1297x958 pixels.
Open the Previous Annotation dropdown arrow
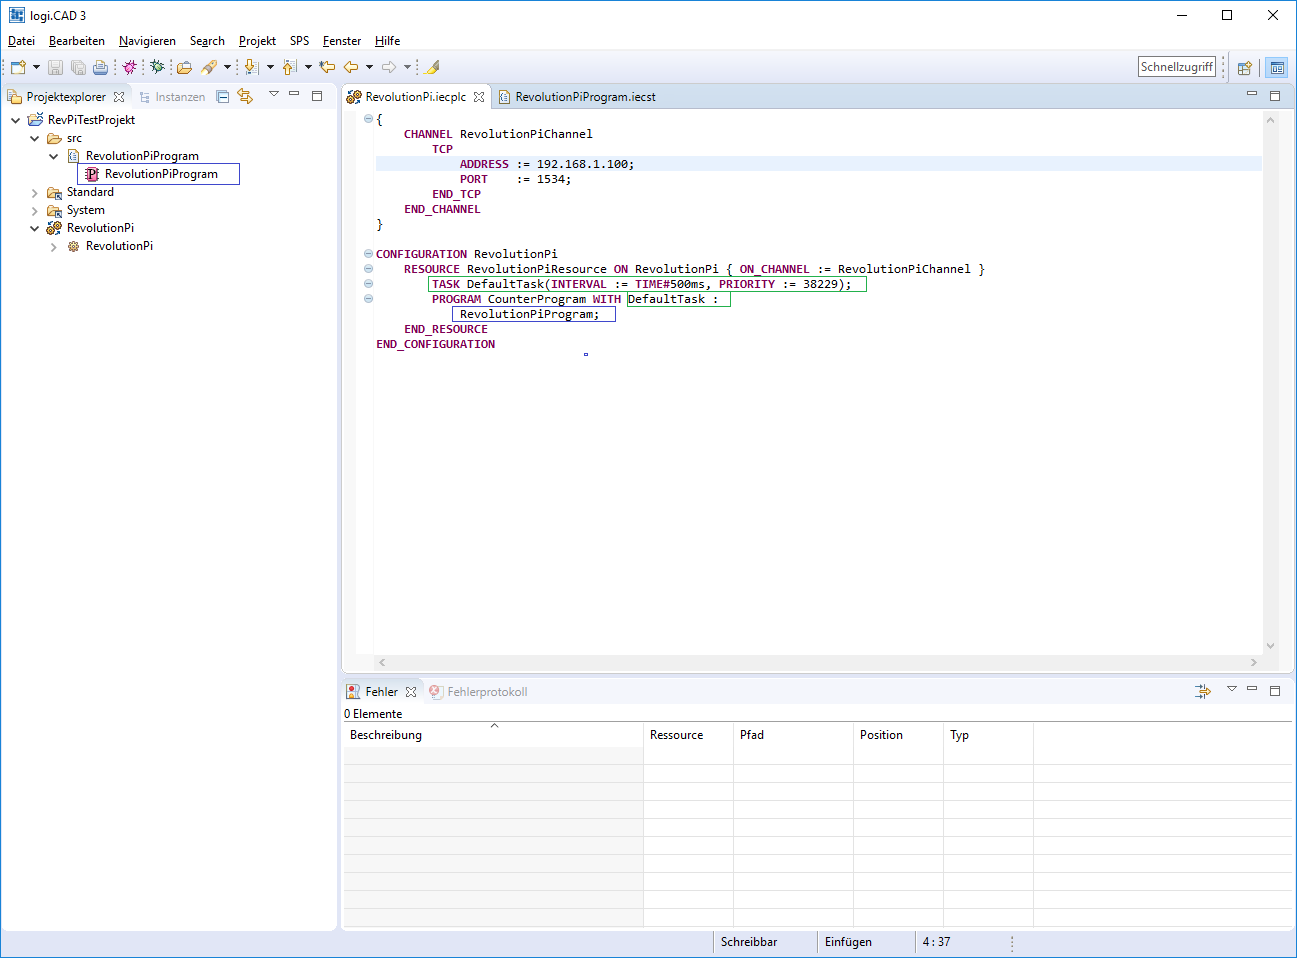coord(308,67)
